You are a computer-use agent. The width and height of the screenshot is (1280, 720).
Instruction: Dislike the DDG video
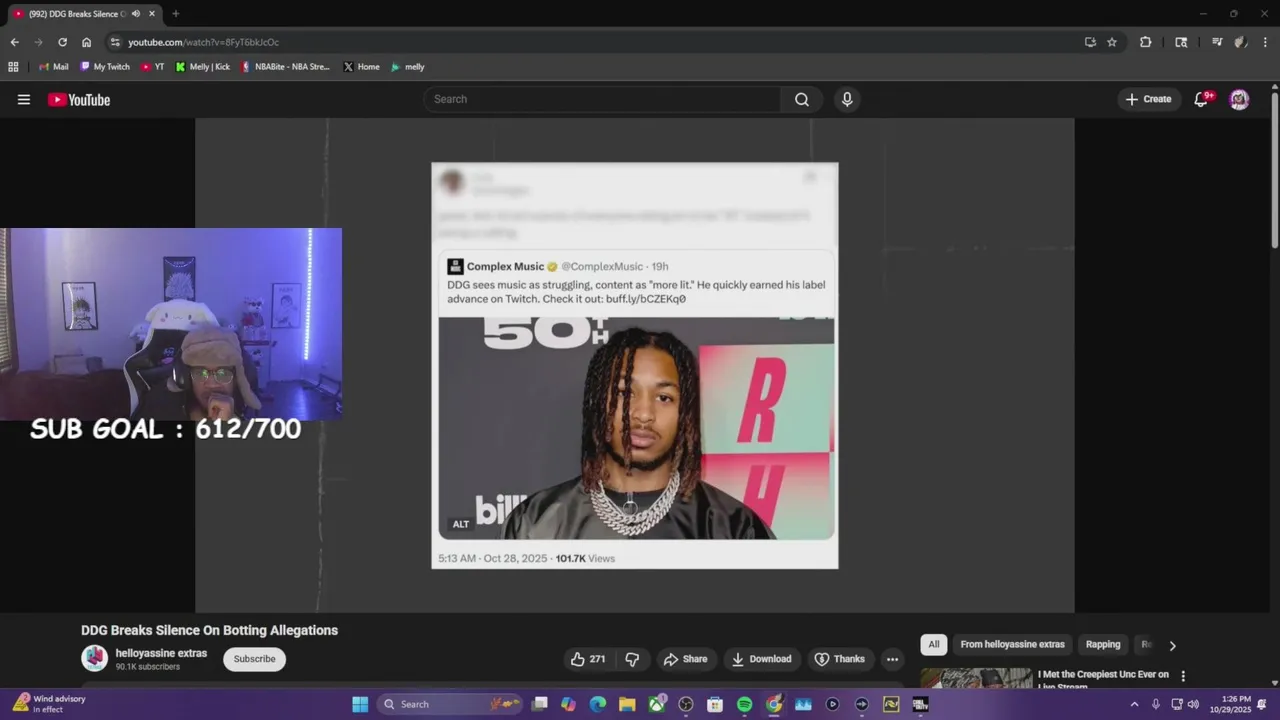(x=632, y=659)
